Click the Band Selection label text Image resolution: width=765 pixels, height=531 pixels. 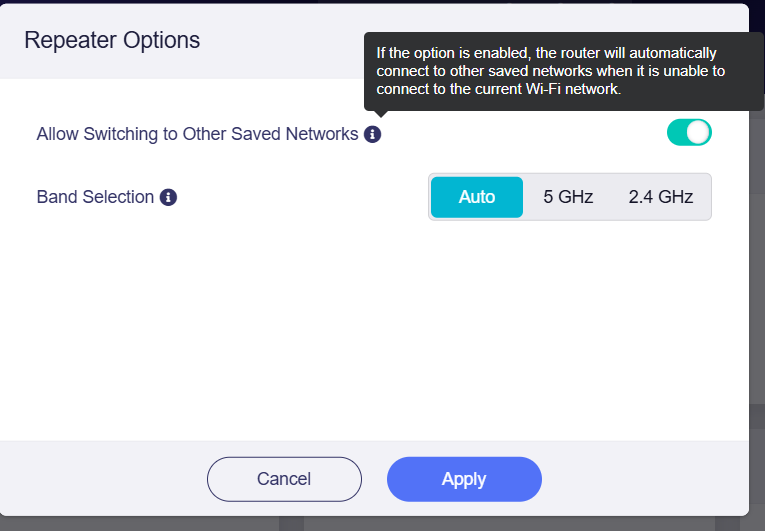click(95, 197)
